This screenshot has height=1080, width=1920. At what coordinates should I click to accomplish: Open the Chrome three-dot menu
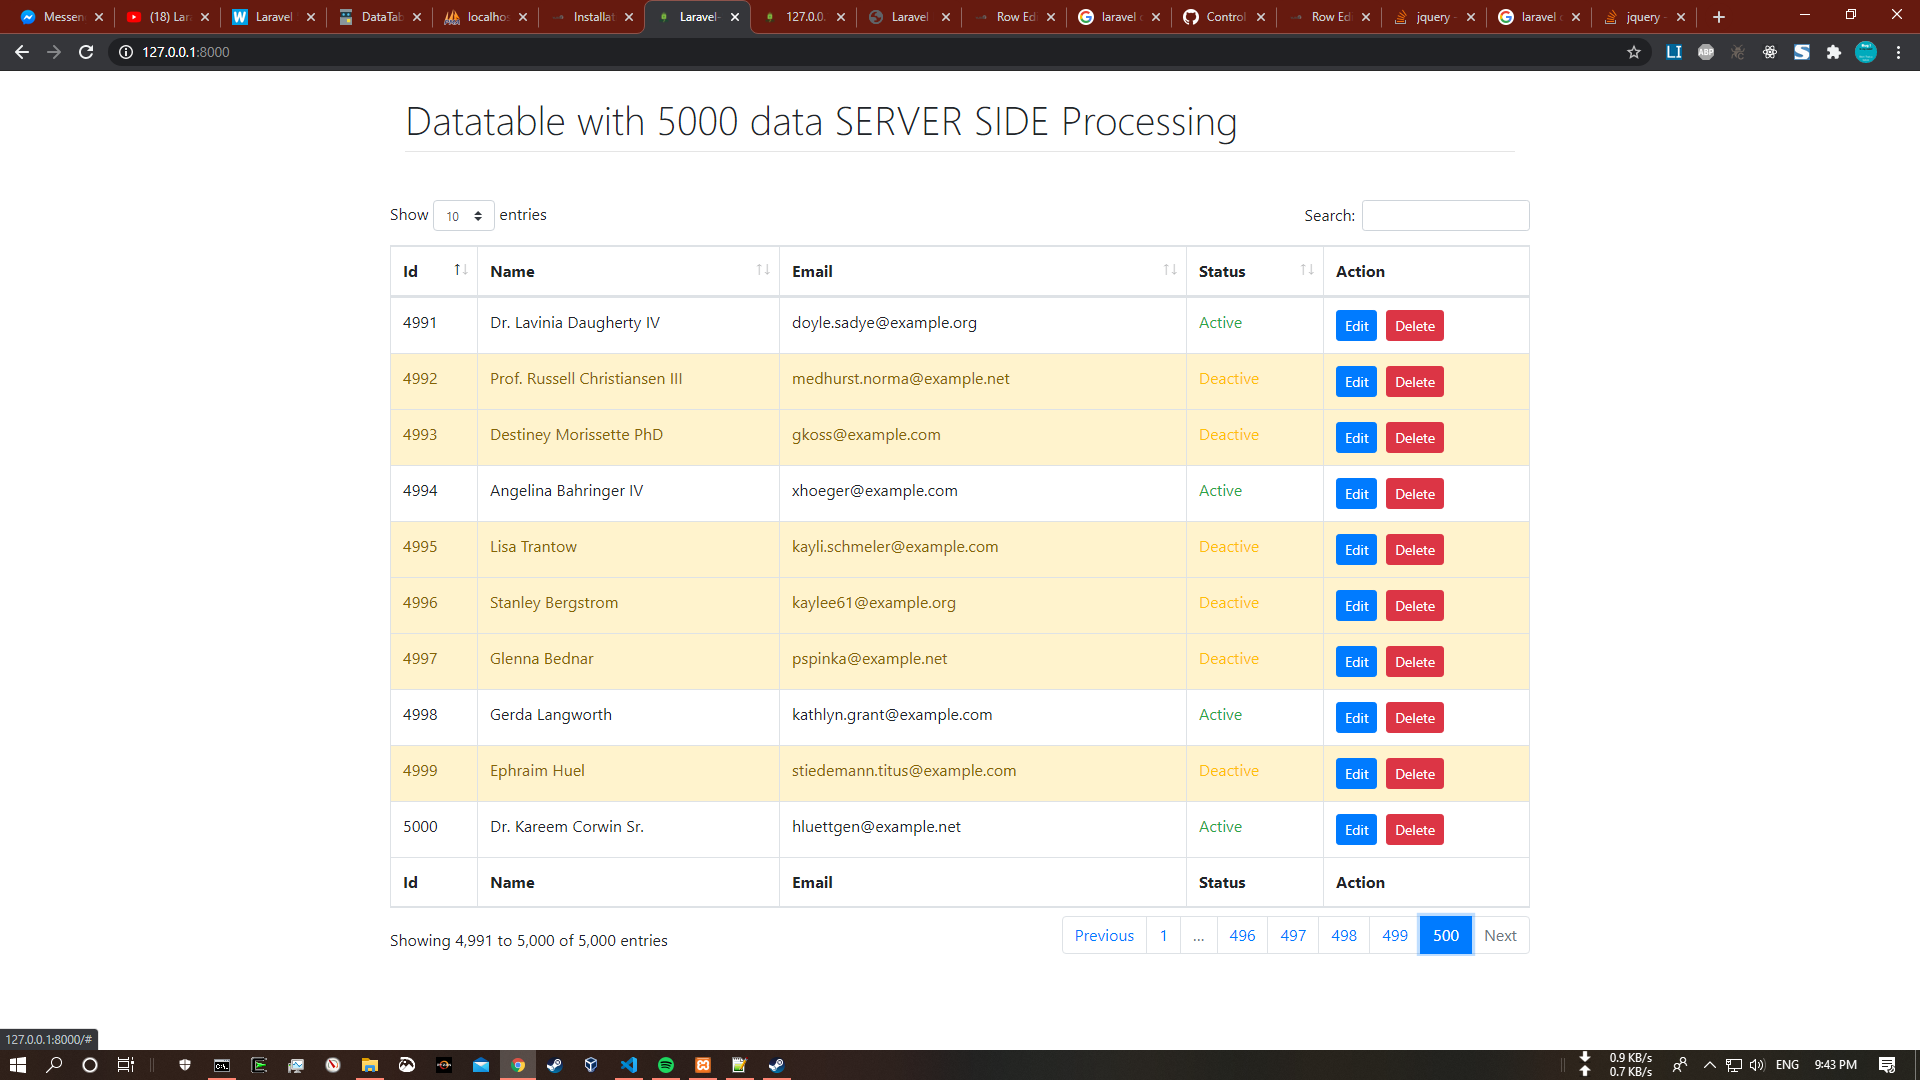(x=1898, y=52)
